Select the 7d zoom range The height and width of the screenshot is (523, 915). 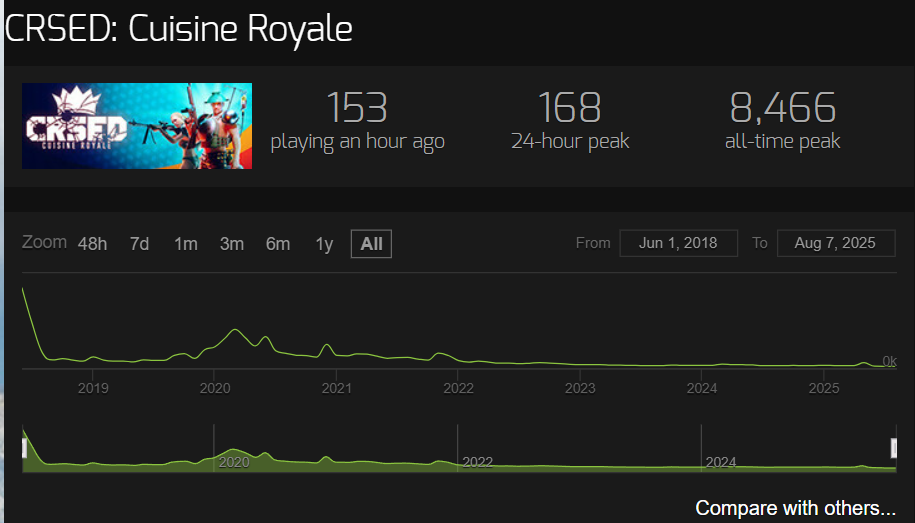click(139, 244)
